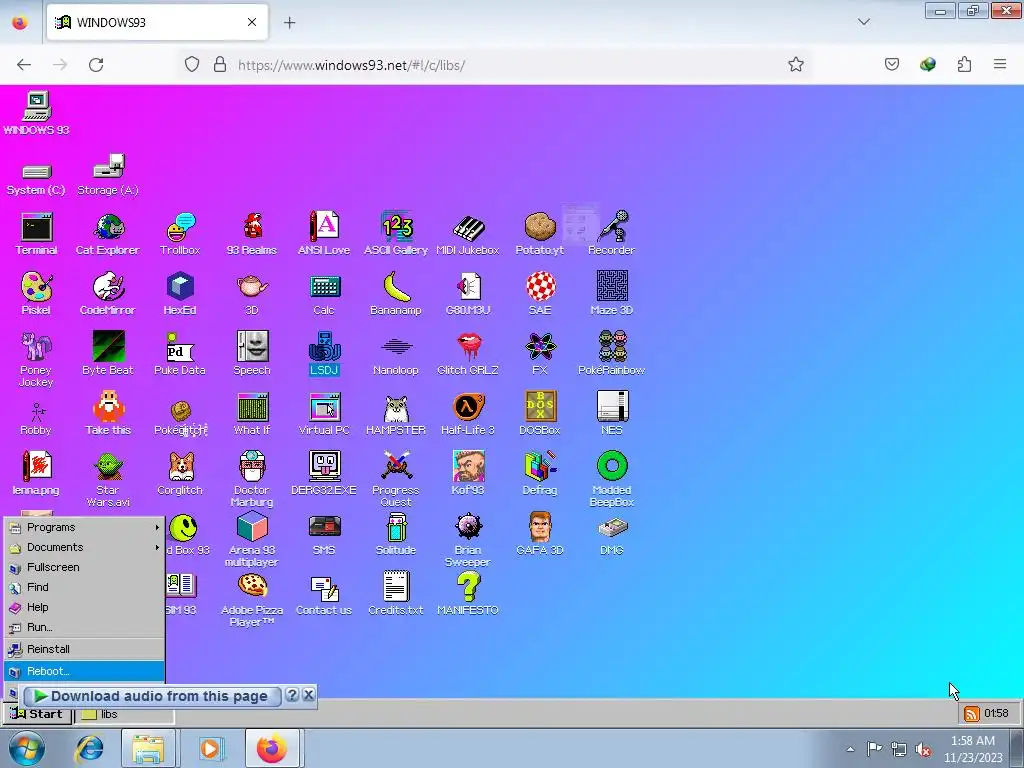Open Help from the Start menu
This screenshot has height=768, width=1024.
tap(84, 607)
